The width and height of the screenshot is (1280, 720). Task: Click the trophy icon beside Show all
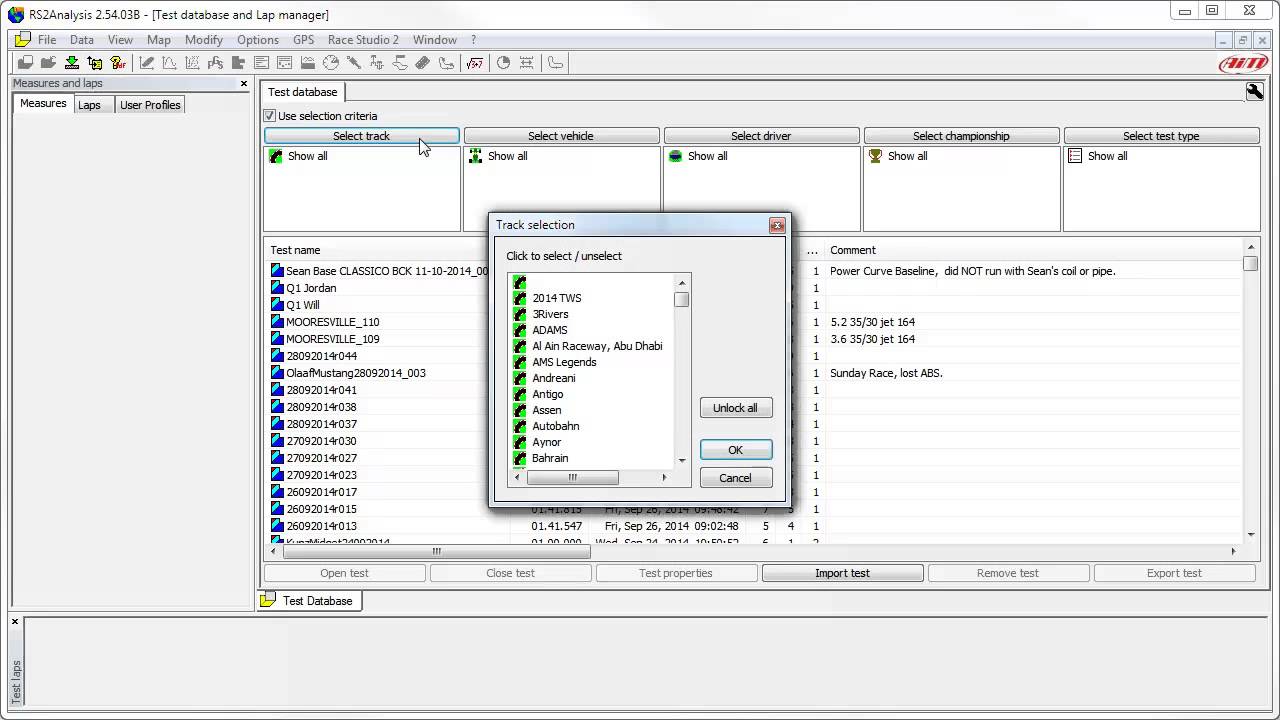[876, 156]
